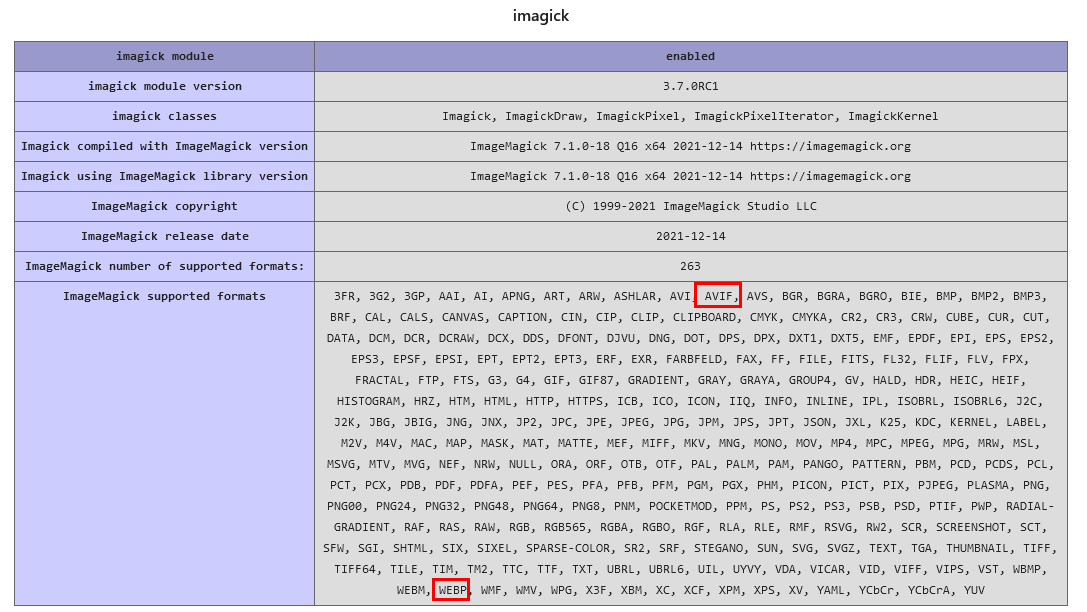Click "AVIF" in the formats list
This screenshot has height=612, width=1087.
coord(718,296)
